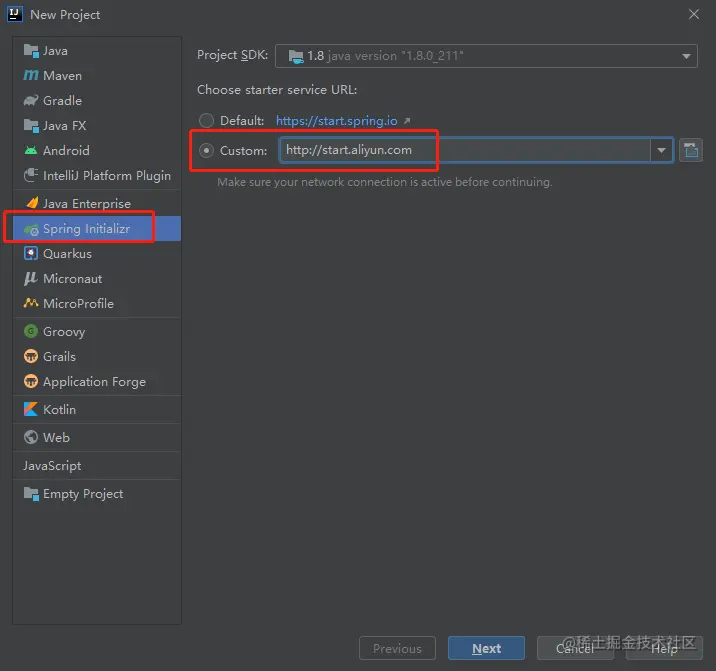
Task: Click the browse button beside the custom URL field
Action: tap(691, 150)
